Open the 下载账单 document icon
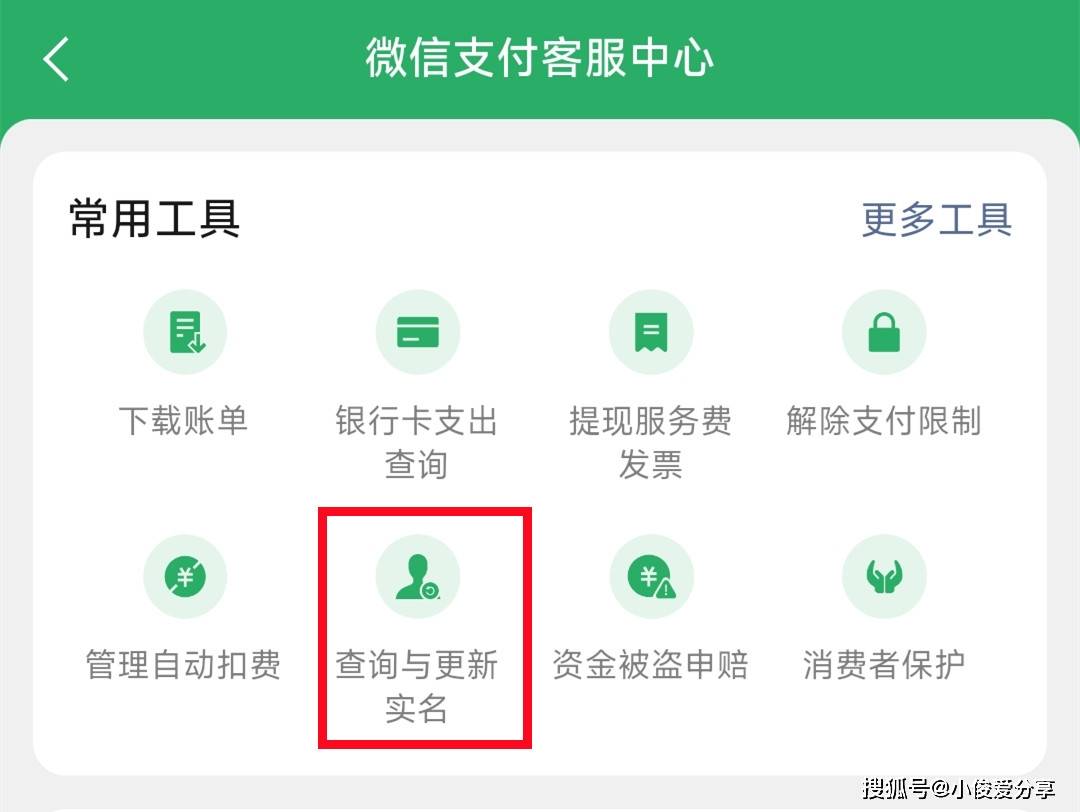This screenshot has width=1080, height=812. tap(185, 332)
